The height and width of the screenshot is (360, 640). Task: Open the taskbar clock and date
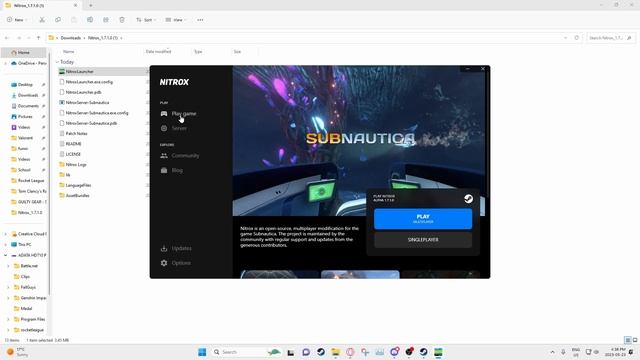pos(616,352)
